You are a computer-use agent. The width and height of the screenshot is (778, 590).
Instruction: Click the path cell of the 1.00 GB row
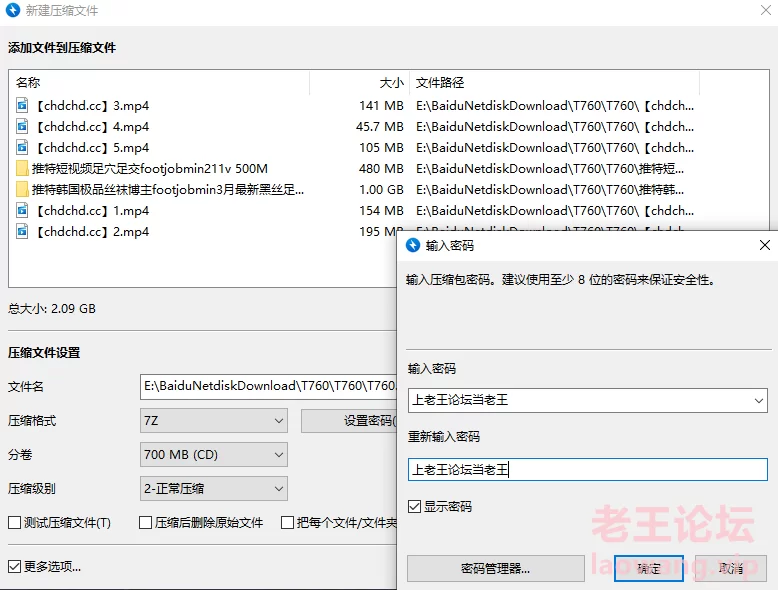coord(550,190)
